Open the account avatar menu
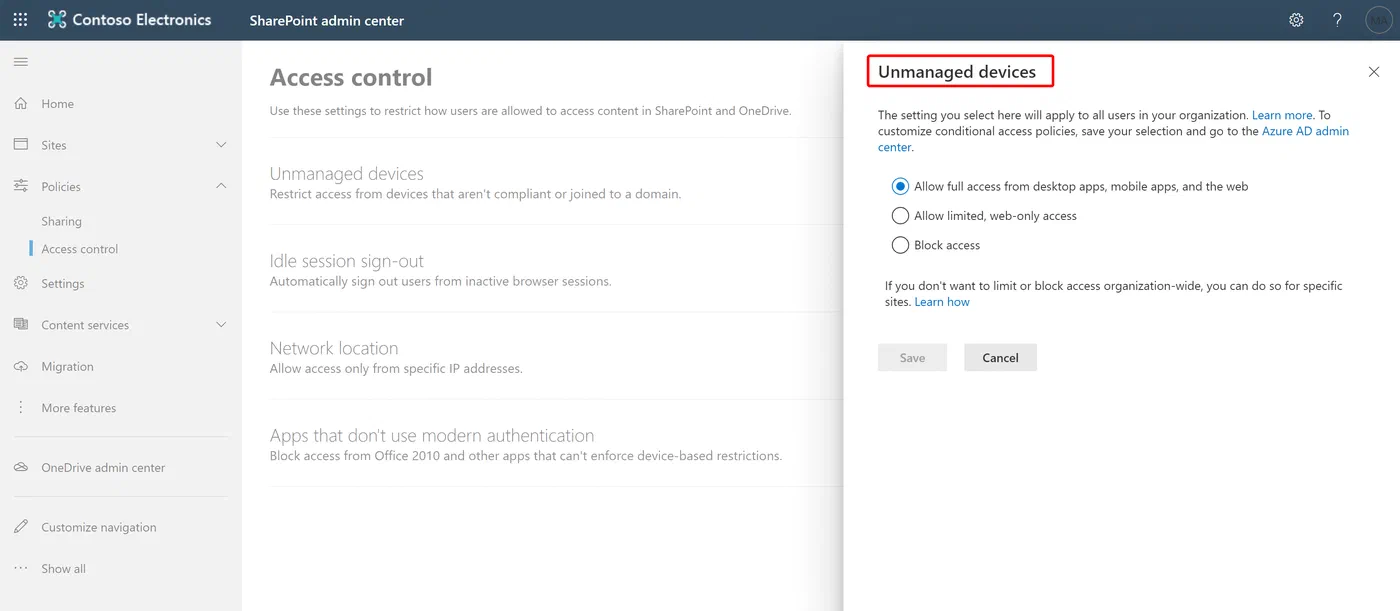Image resolution: width=1400 pixels, height=611 pixels. [x=1379, y=20]
